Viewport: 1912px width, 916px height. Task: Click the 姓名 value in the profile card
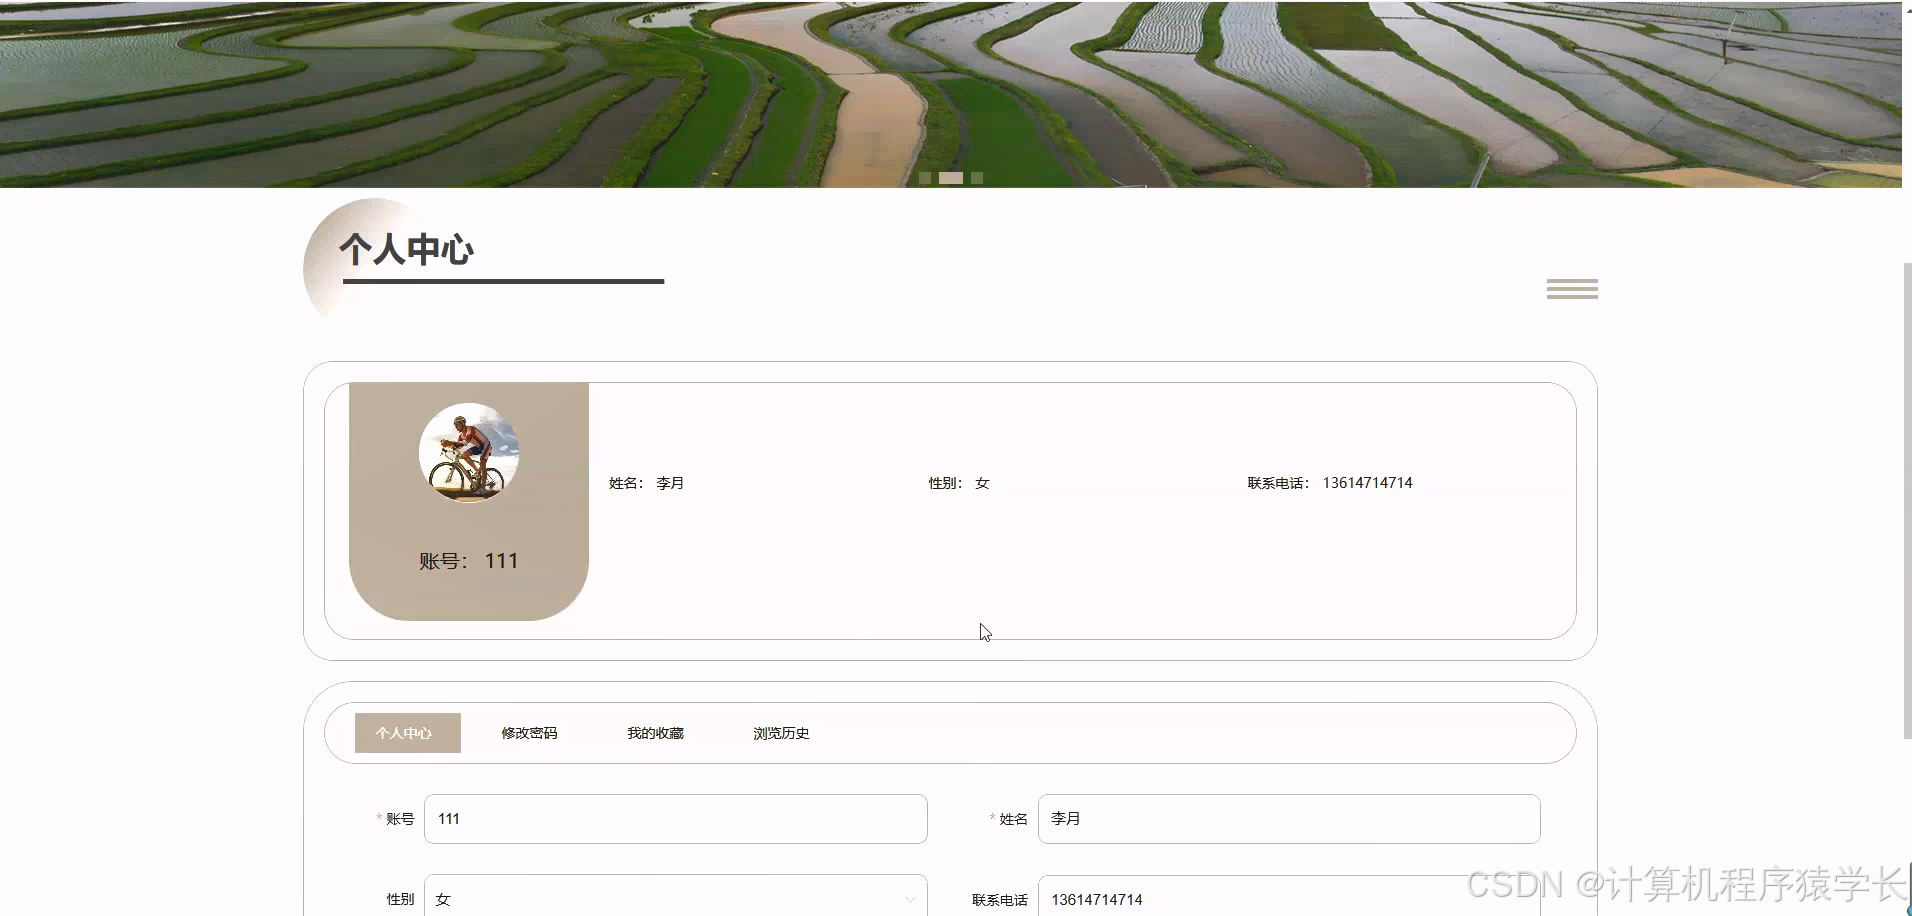point(670,483)
